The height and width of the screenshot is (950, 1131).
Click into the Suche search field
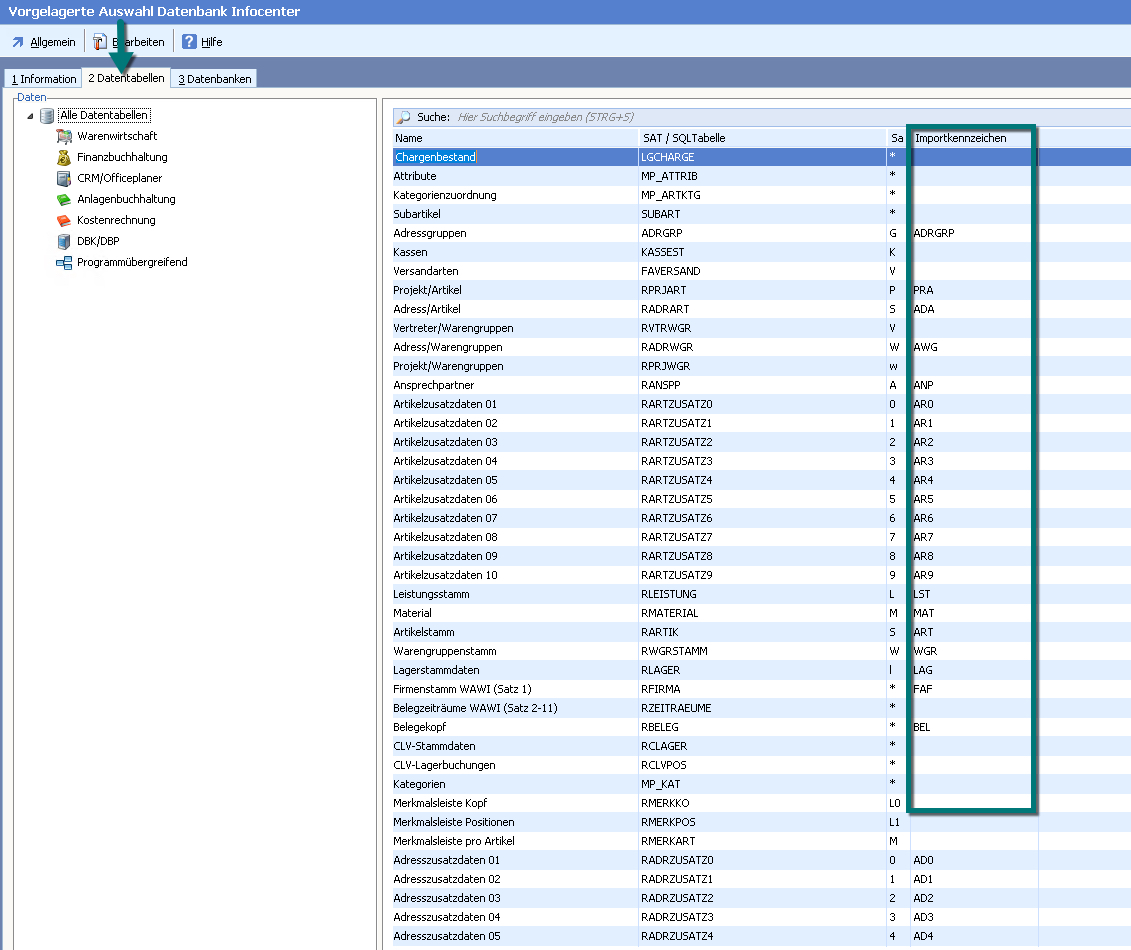[x=700, y=117]
